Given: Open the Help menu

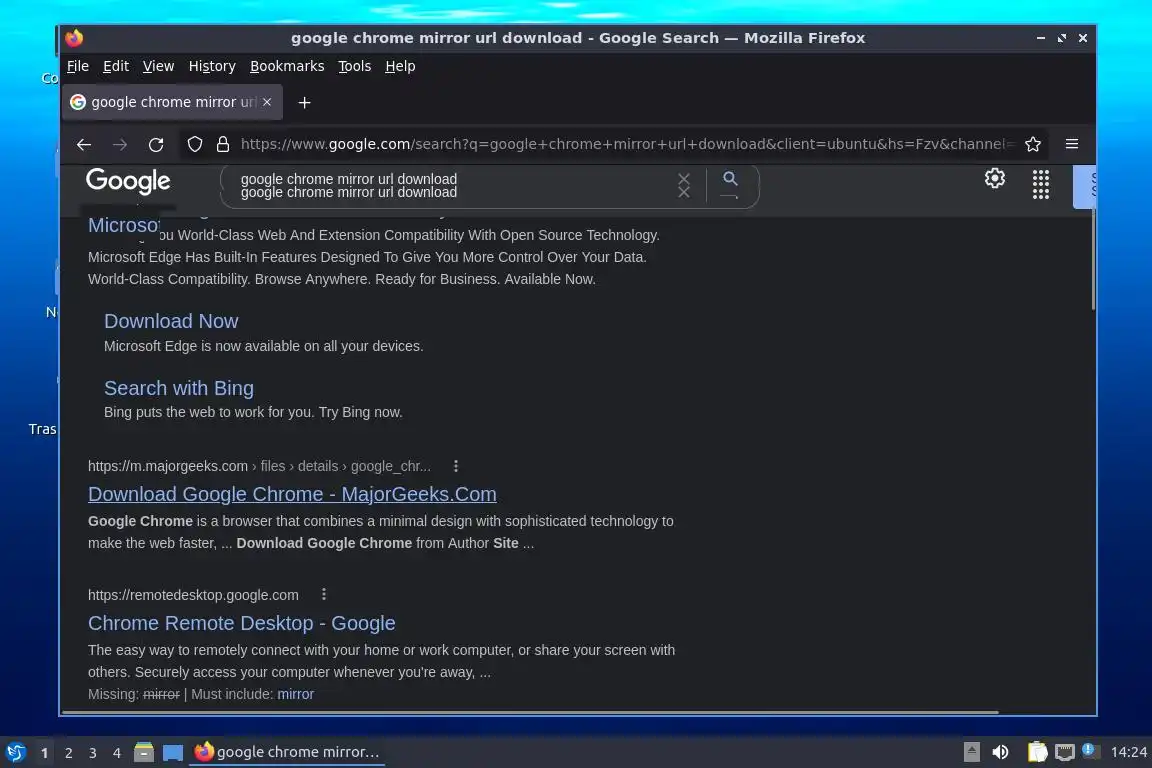Looking at the screenshot, I should tap(400, 66).
